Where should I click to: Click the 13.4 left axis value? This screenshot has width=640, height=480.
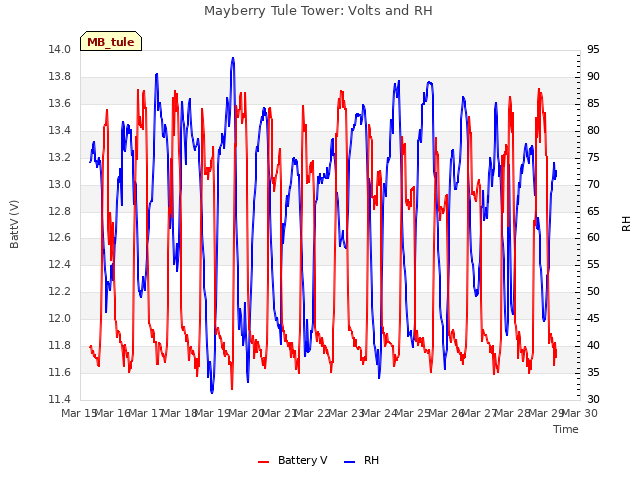[60, 131]
